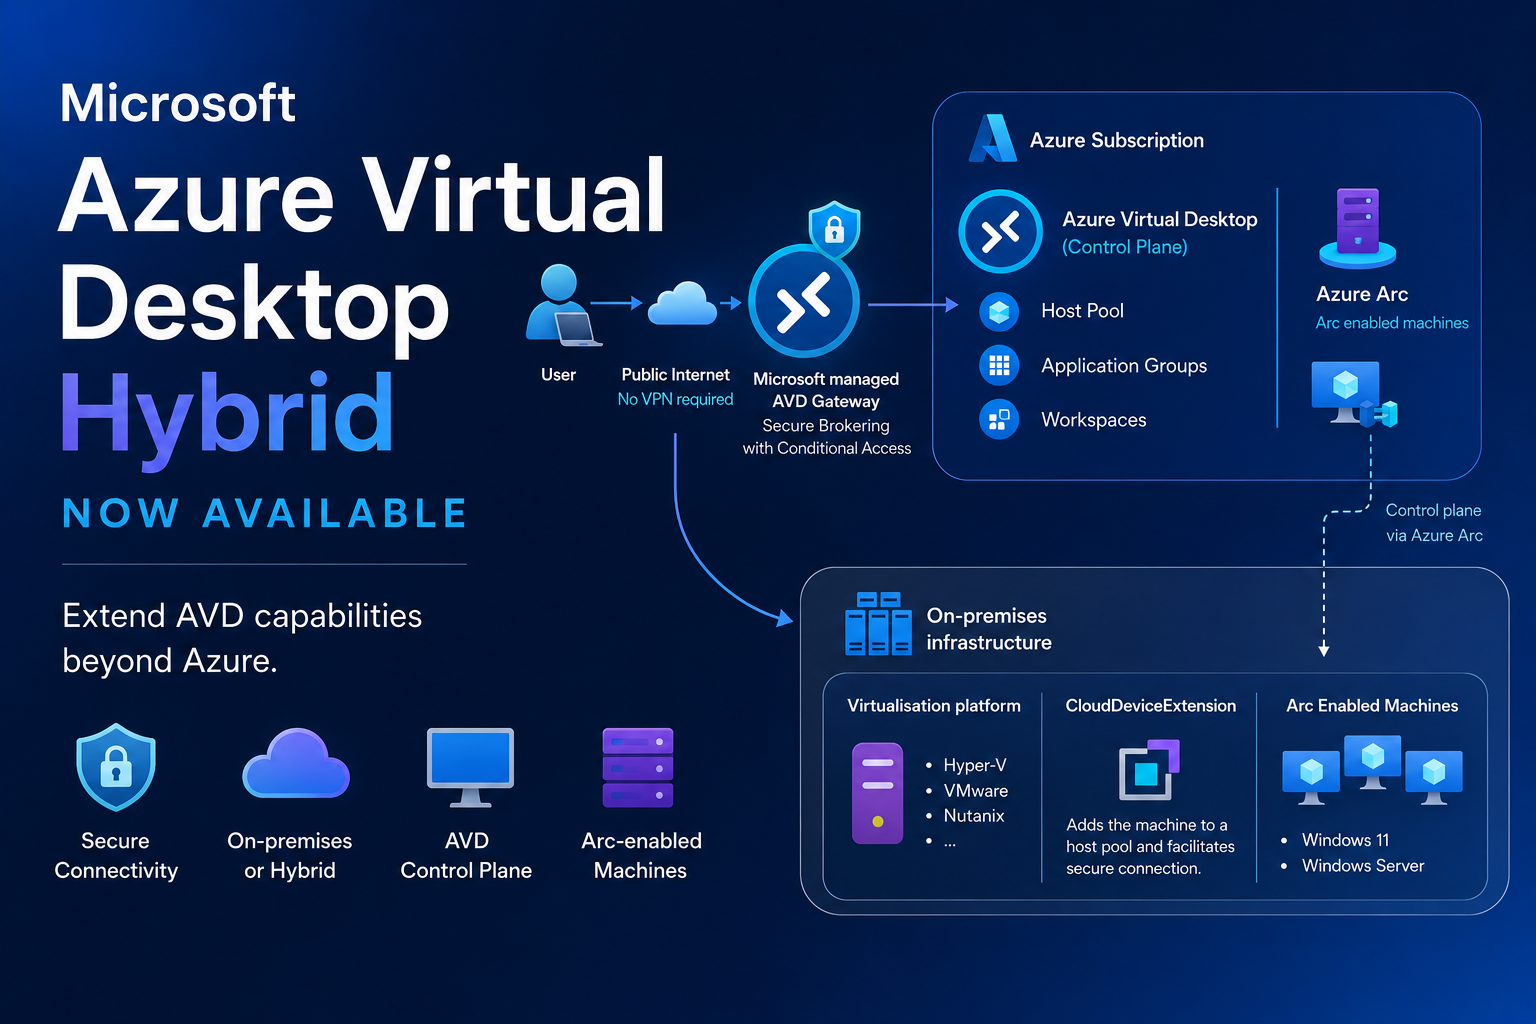Click the purple server stack above 'Arc-enabled Machines'
Screen dimensions: 1536x1024
(x=638, y=767)
